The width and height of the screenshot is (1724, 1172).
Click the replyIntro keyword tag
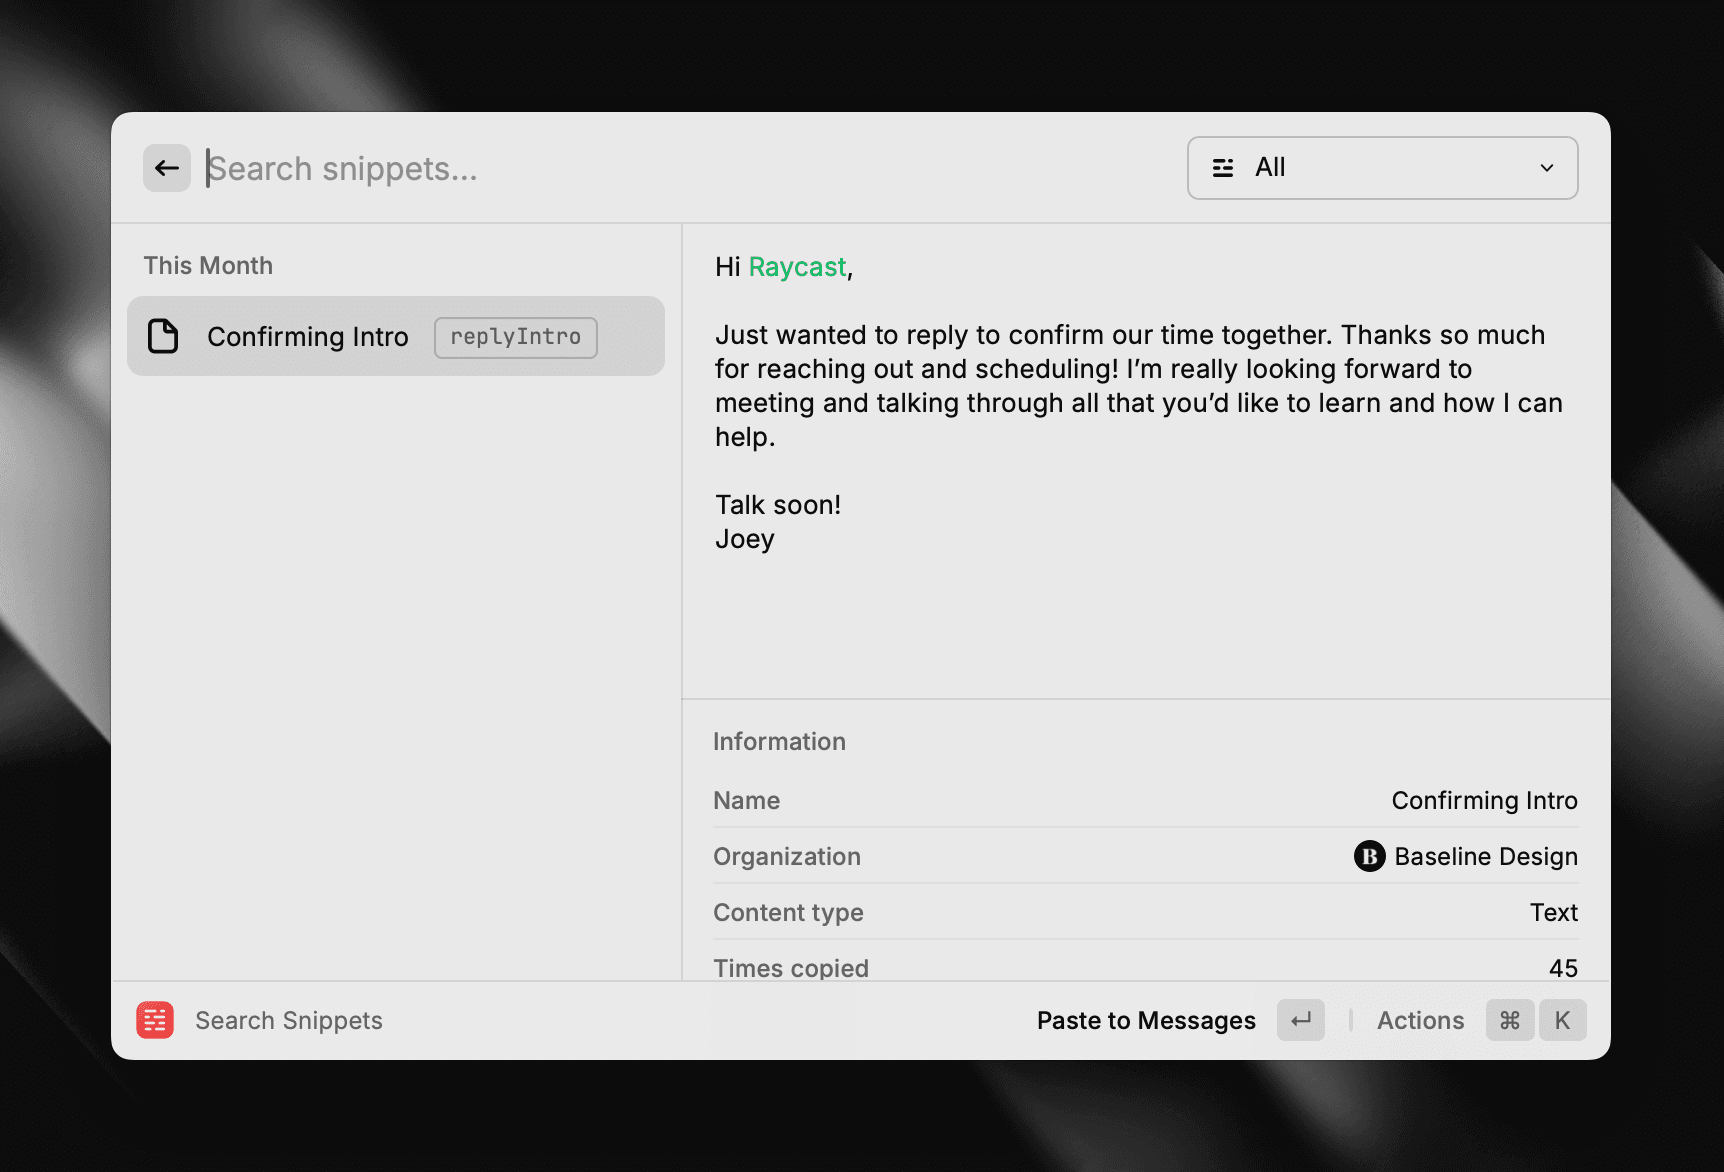pyautogui.click(x=516, y=337)
